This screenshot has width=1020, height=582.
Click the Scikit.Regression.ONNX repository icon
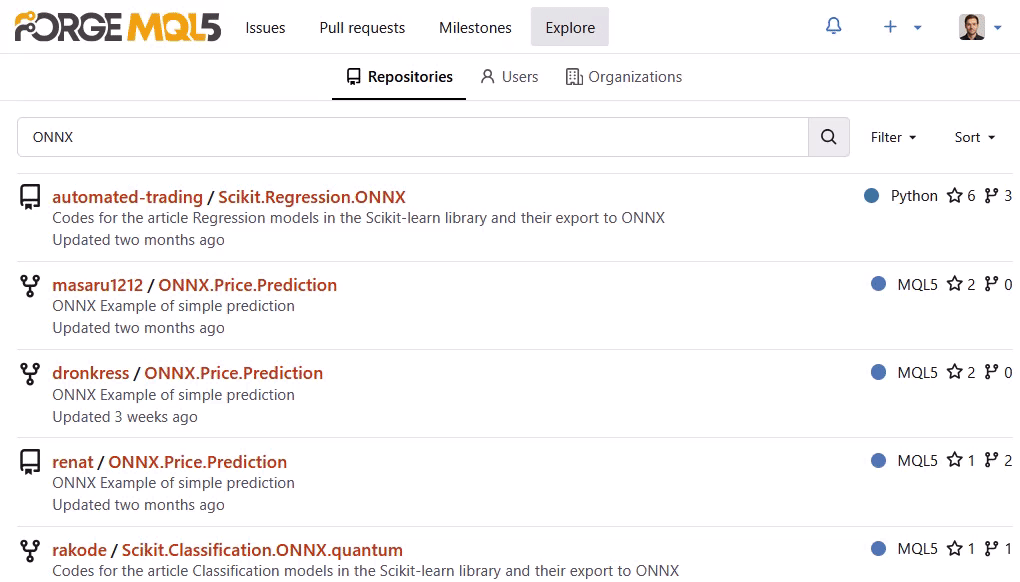pyautogui.click(x=30, y=197)
